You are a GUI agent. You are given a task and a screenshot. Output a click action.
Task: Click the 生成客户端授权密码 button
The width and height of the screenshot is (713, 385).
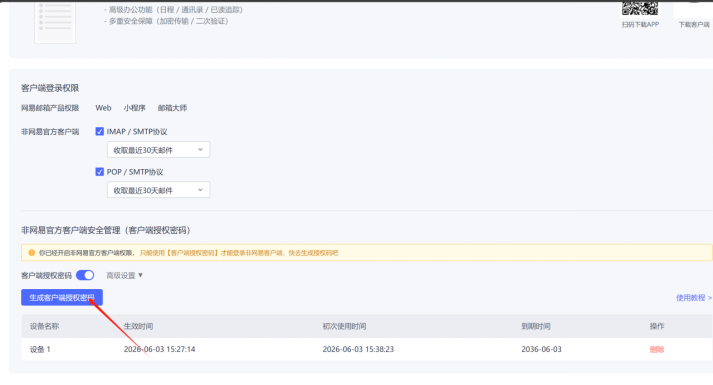(x=62, y=297)
